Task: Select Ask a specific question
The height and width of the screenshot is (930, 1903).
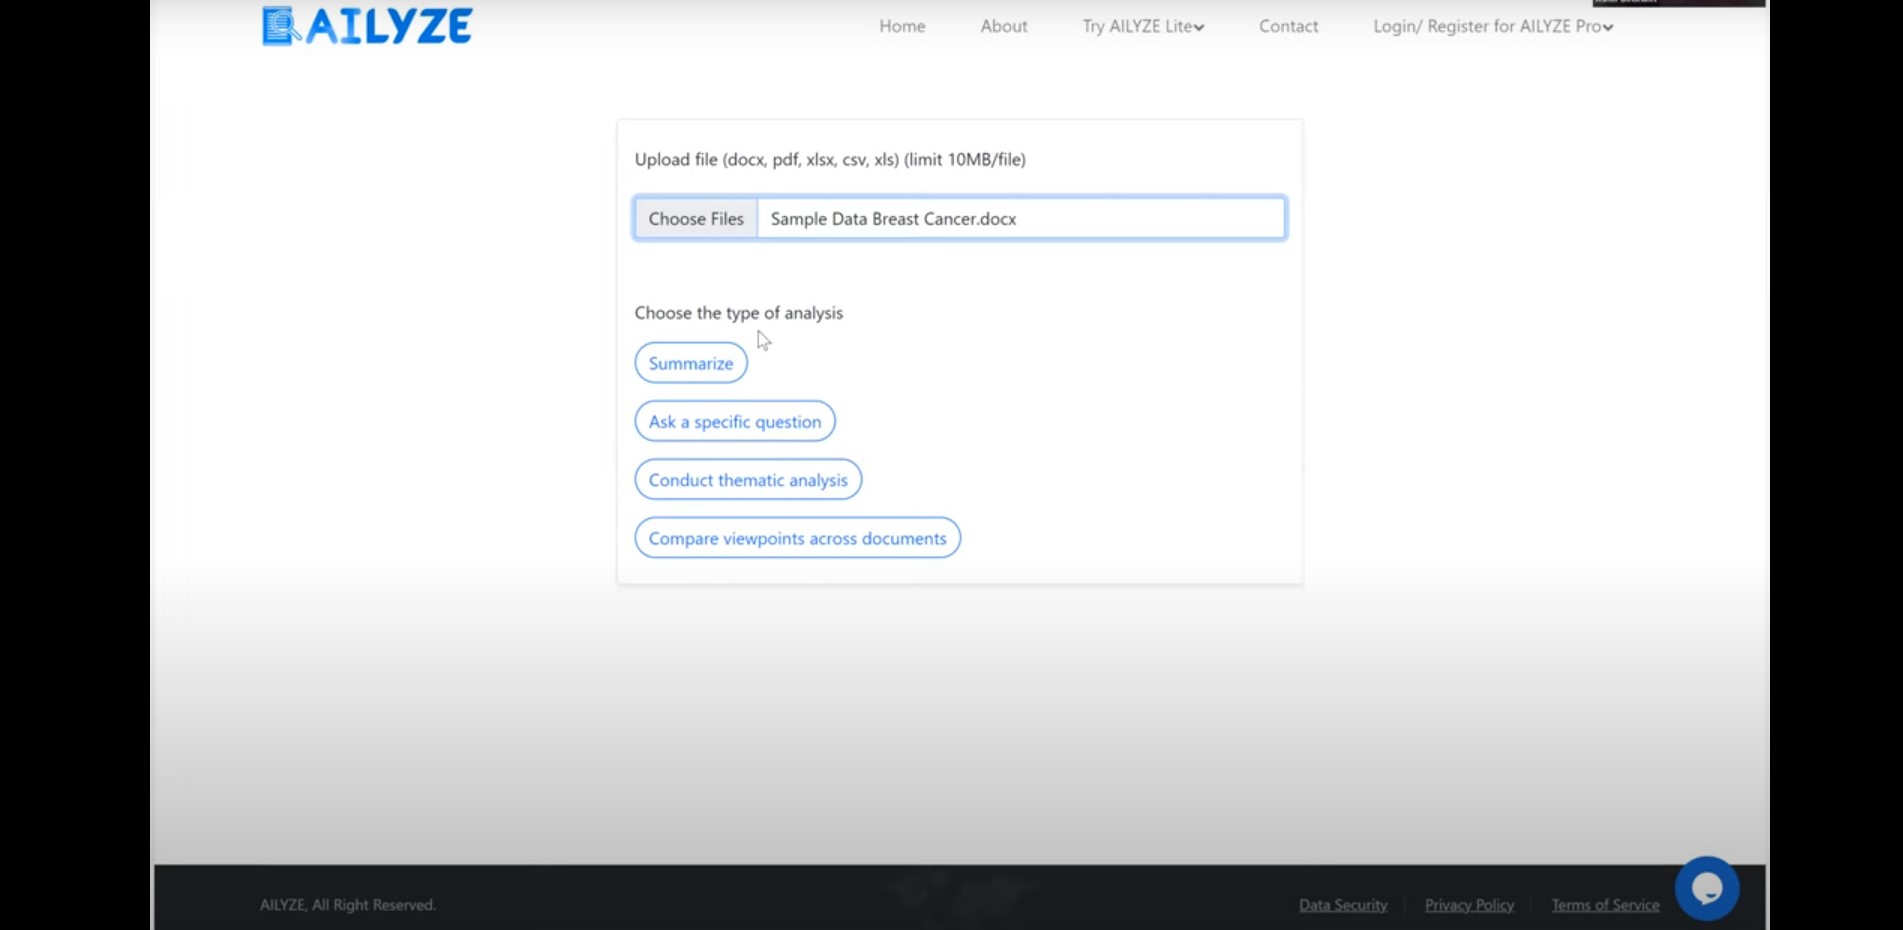Action: click(735, 421)
